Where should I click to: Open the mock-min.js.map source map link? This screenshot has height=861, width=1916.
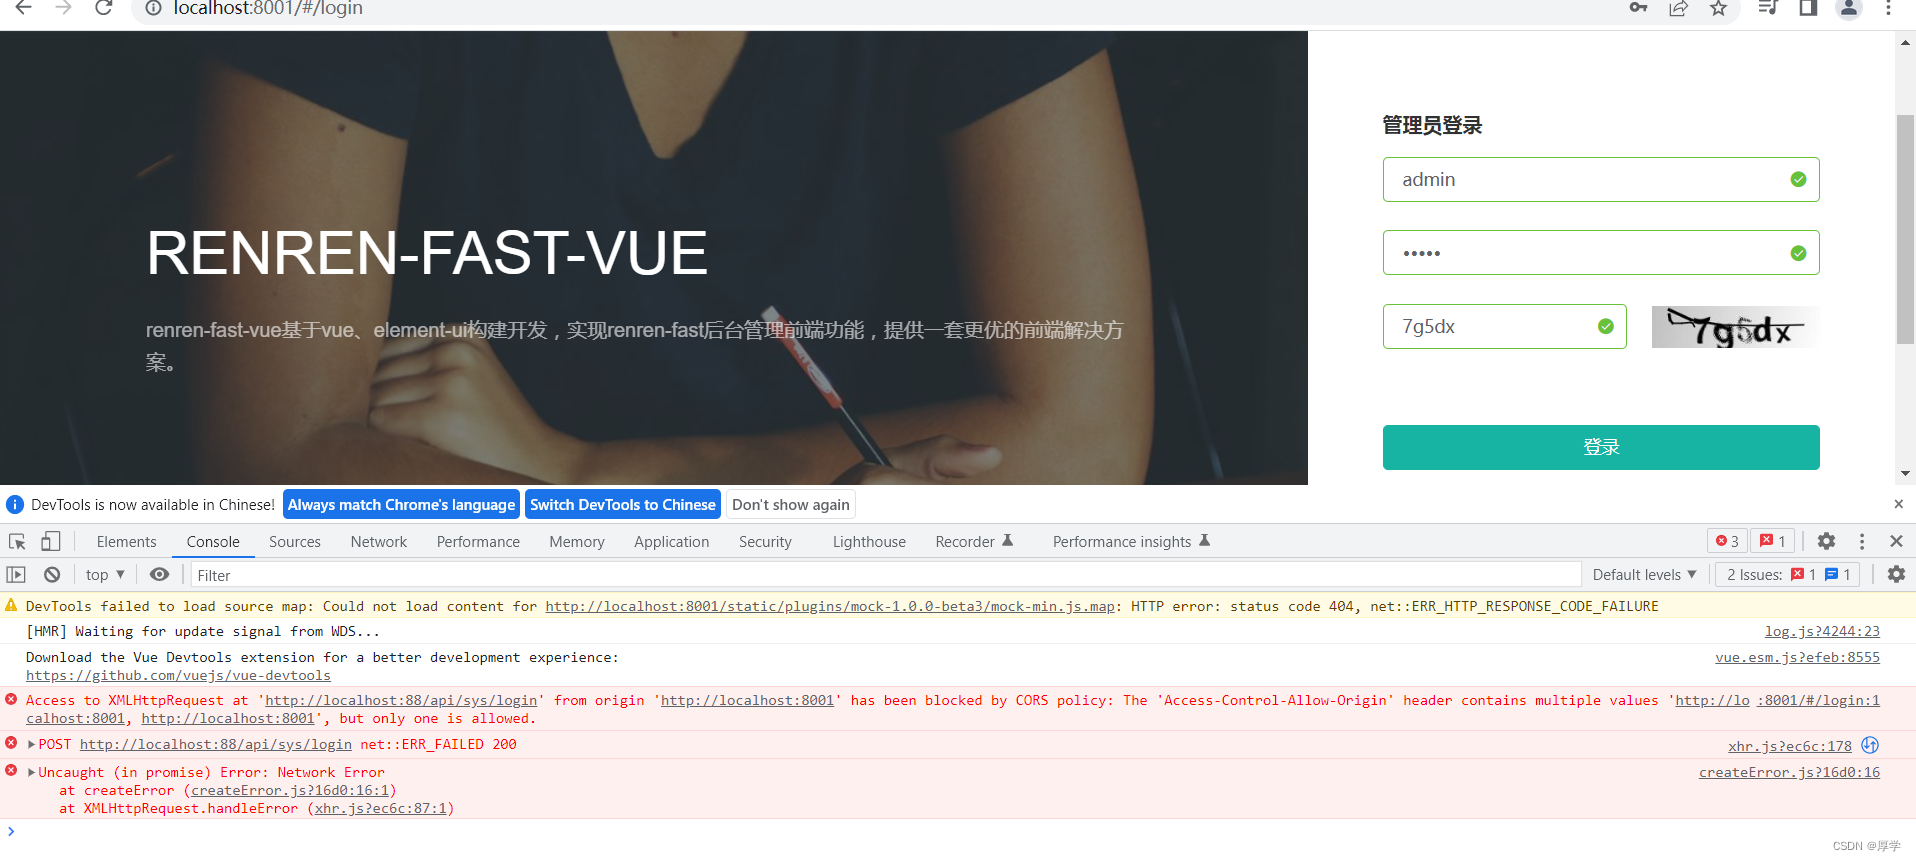(x=830, y=606)
